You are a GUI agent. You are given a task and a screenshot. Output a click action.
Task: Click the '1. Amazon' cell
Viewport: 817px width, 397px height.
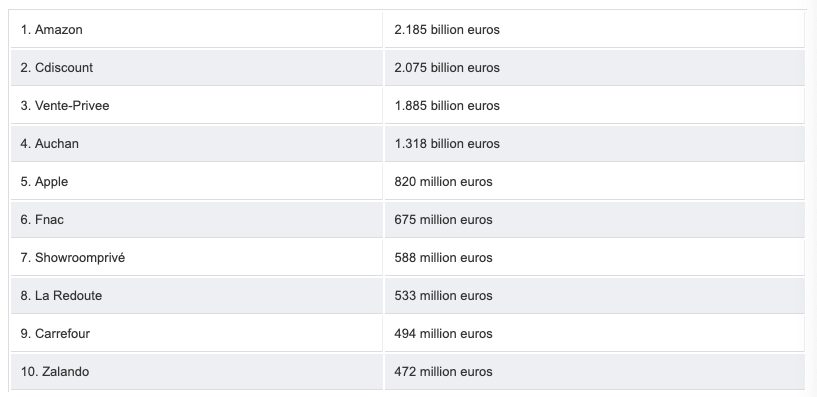click(x=196, y=30)
